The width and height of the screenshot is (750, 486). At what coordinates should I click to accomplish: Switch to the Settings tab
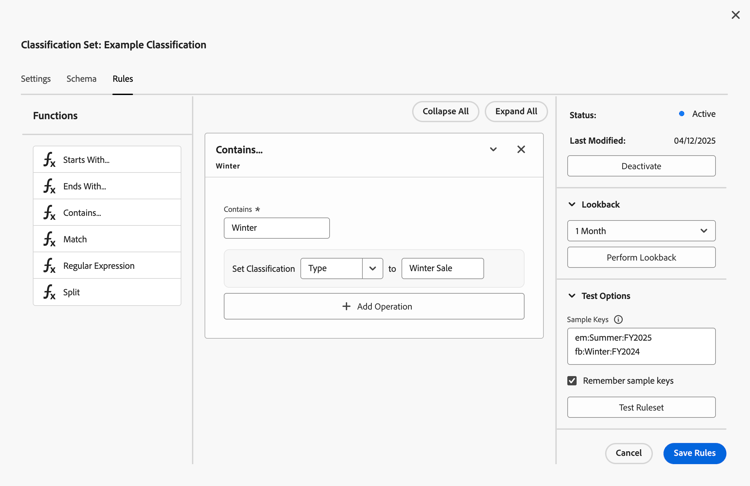[x=36, y=79]
